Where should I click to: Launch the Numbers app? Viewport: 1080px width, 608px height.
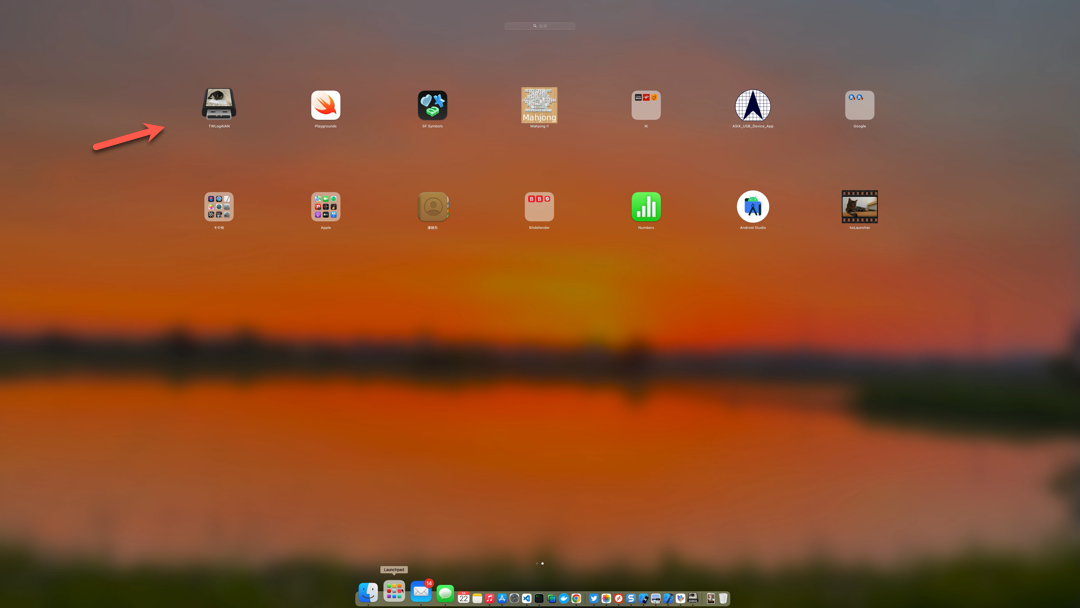pyautogui.click(x=646, y=207)
